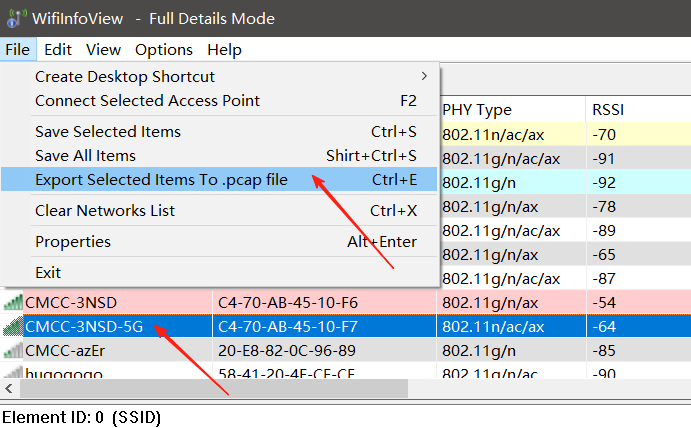Click signal icon of CMCC-azEr row
Viewport: 691px width, 428px height.
[x=13, y=350]
